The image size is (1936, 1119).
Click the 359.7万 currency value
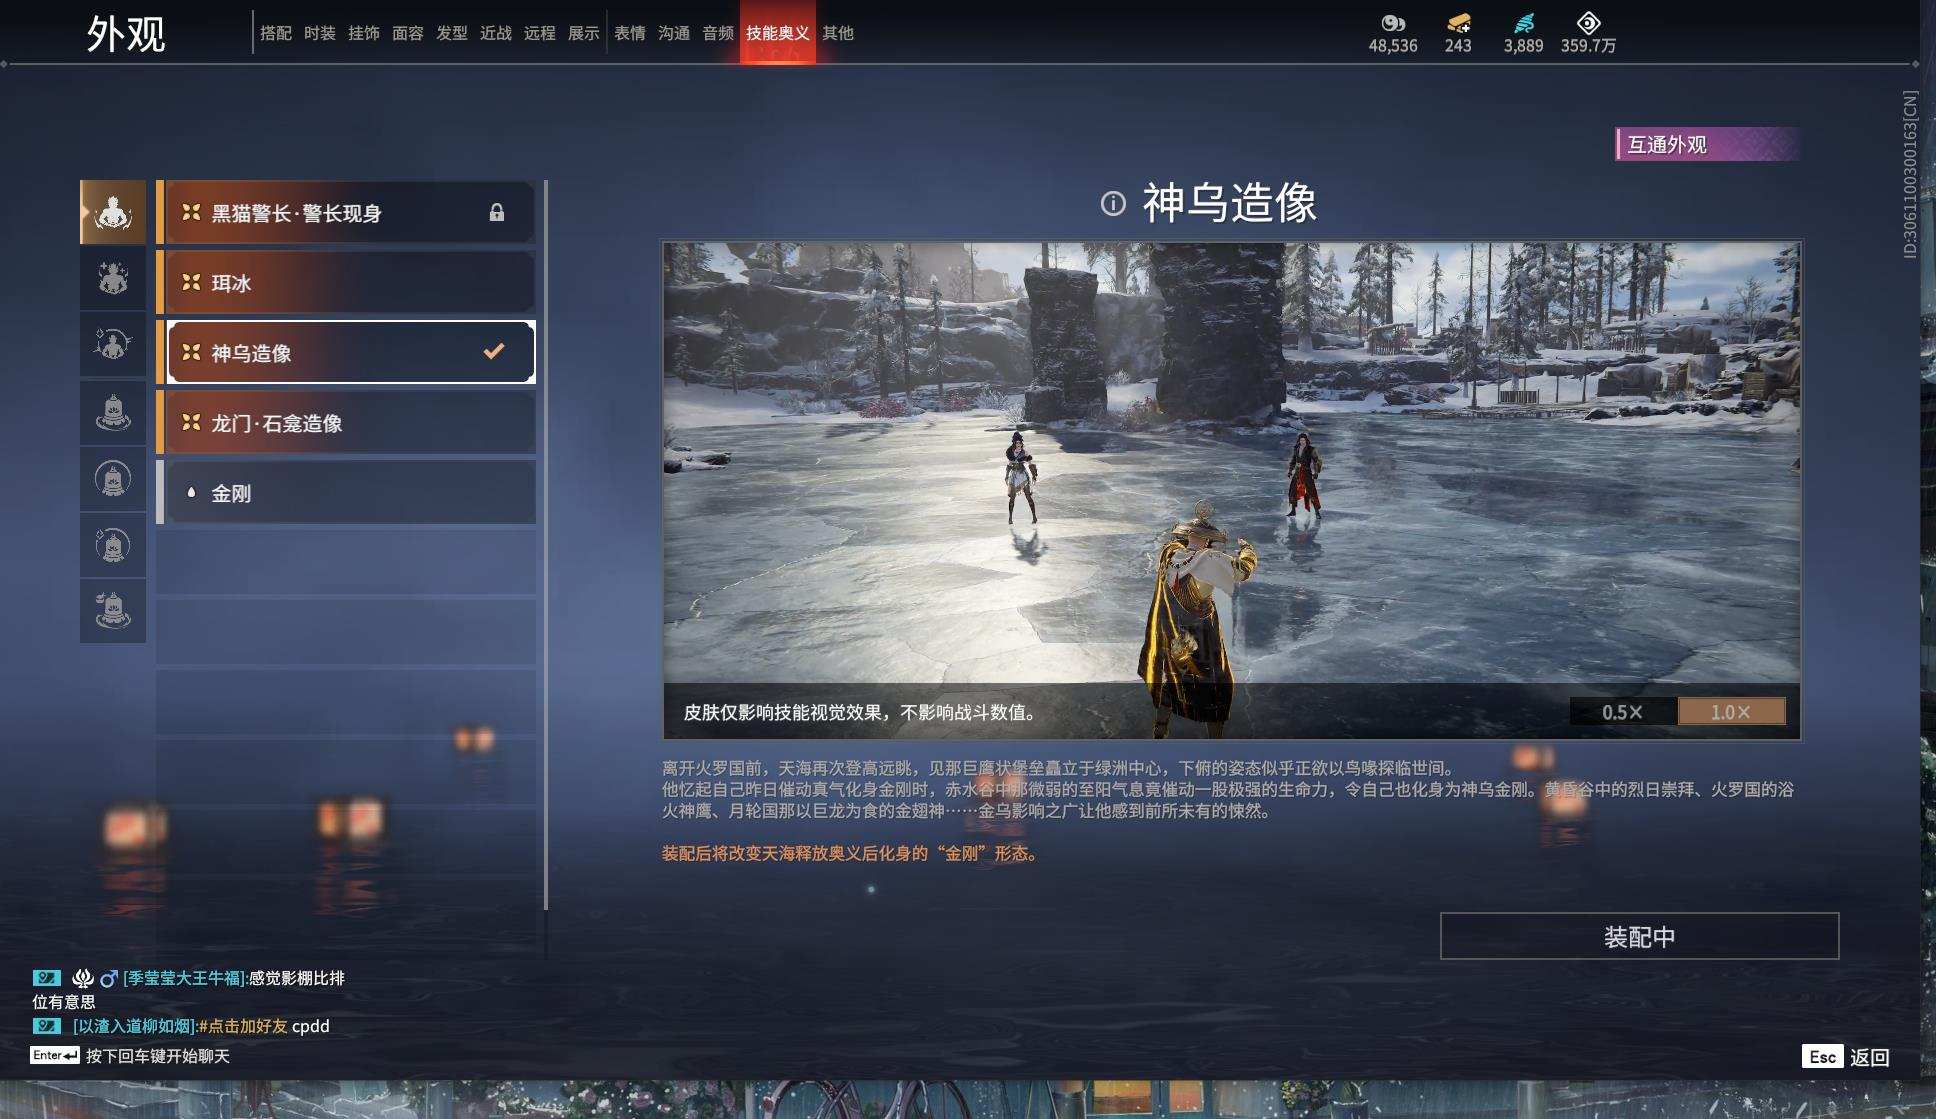click(x=1588, y=46)
